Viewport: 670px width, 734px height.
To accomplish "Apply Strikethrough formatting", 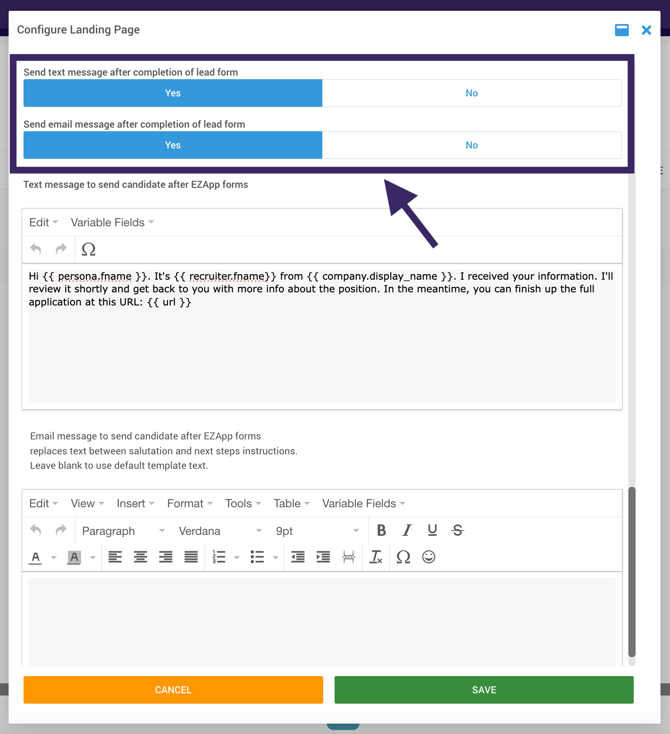I will 458,530.
